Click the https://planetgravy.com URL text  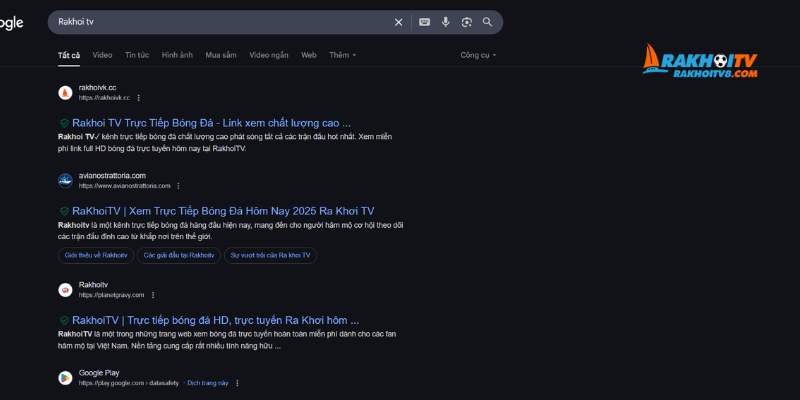click(111, 295)
